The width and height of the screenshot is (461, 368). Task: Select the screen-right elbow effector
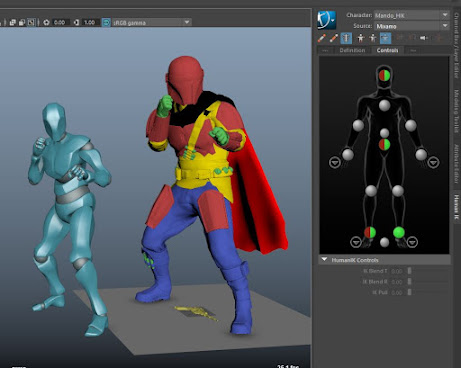point(411,125)
